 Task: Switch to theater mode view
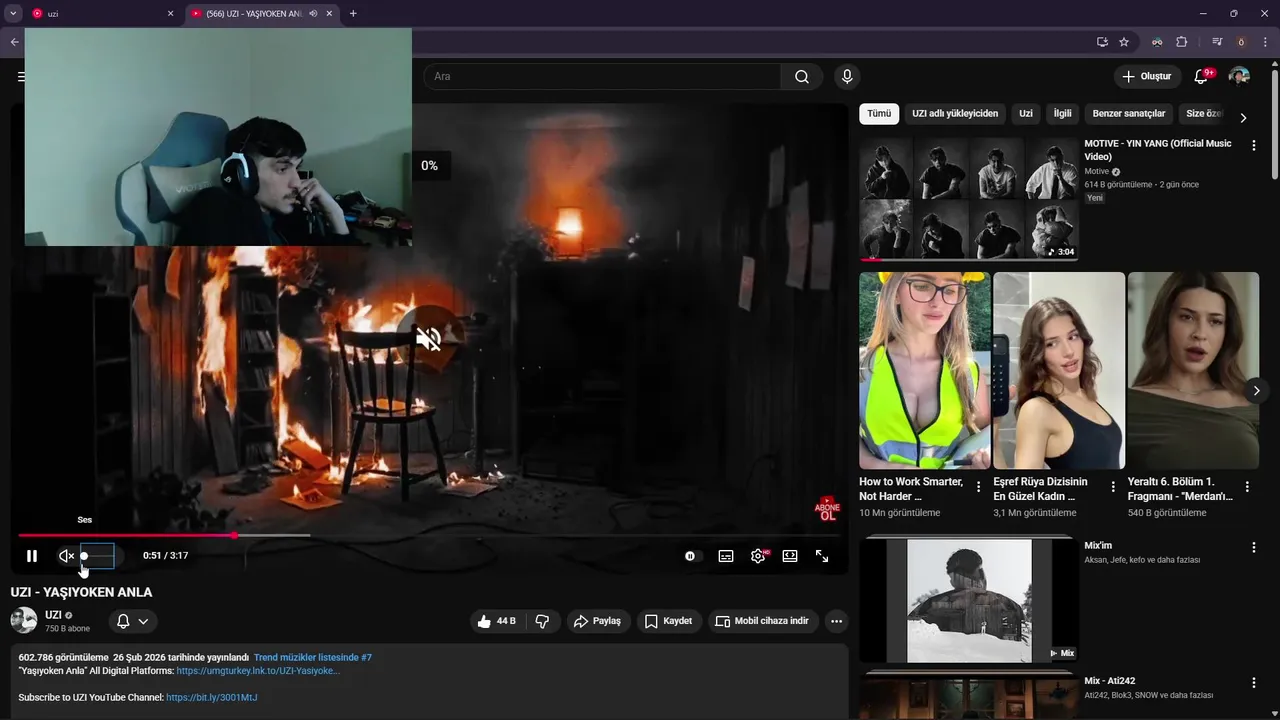pos(790,556)
